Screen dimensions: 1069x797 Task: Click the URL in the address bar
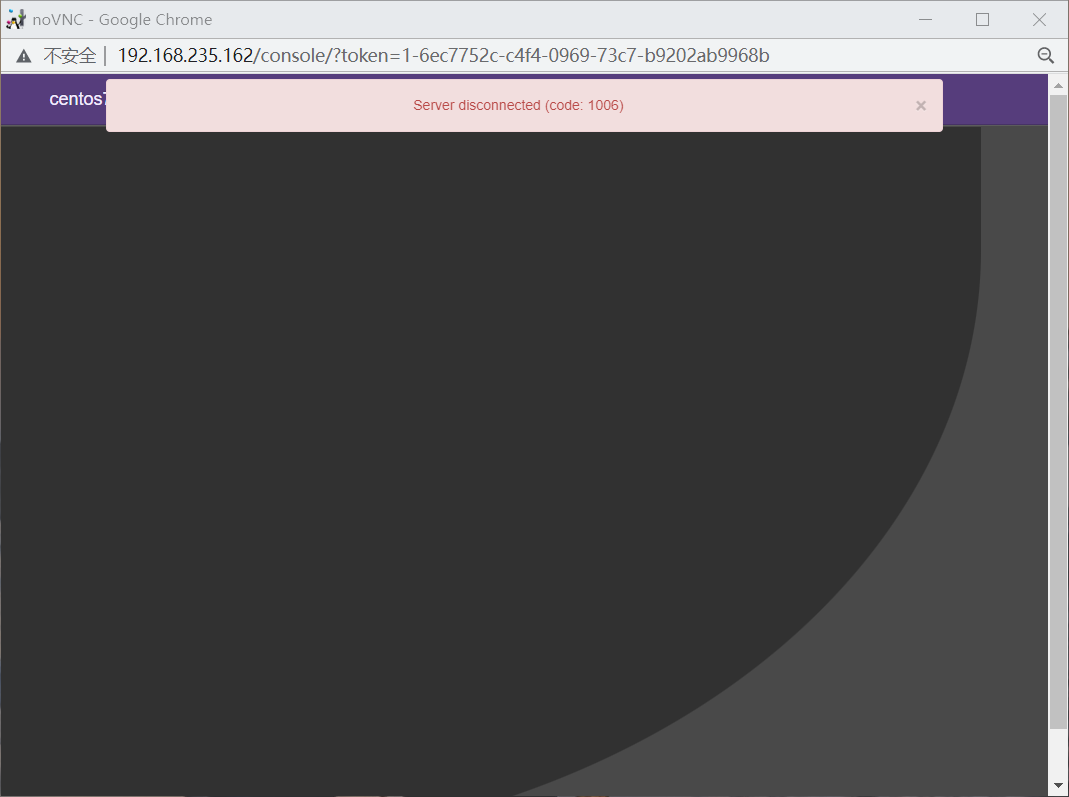443,55
